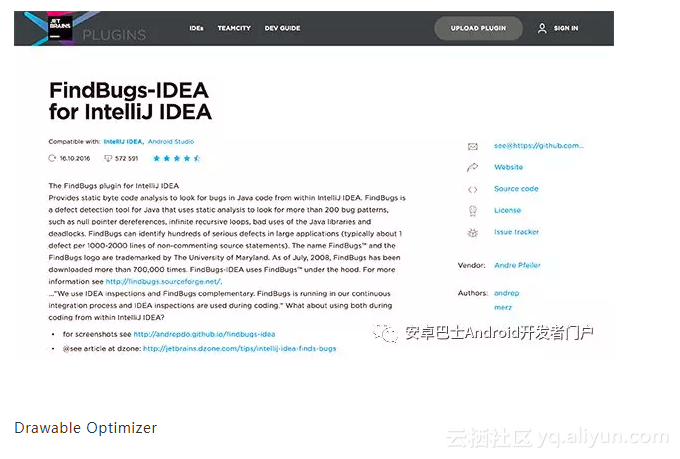This screenshot has height=459, width=680.
Task: Click the JetBrains logo
Action: 60,28
